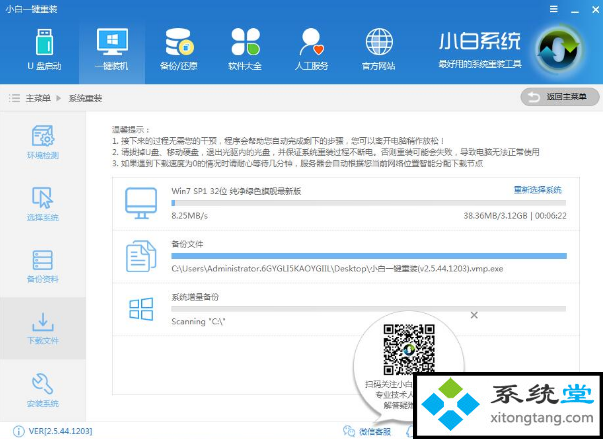Select 备份资料 sidebar step
The height and width of the screenshot is (439, 603).
click(43, 266)
